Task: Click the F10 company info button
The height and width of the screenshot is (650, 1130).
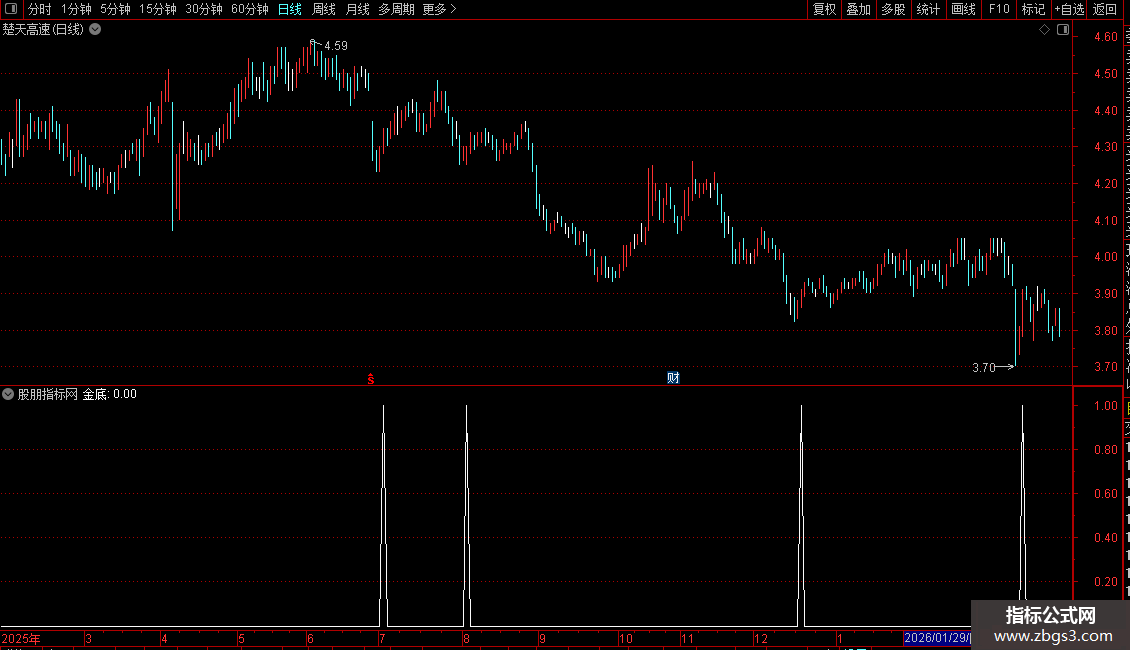Action: [x=999, y=9]
